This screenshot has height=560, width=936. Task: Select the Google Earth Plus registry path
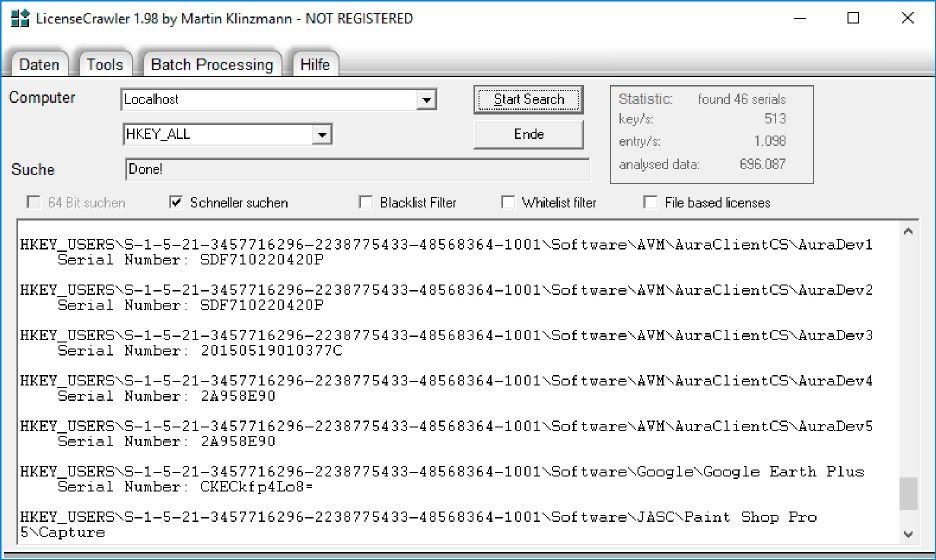(x=442, y=472)
